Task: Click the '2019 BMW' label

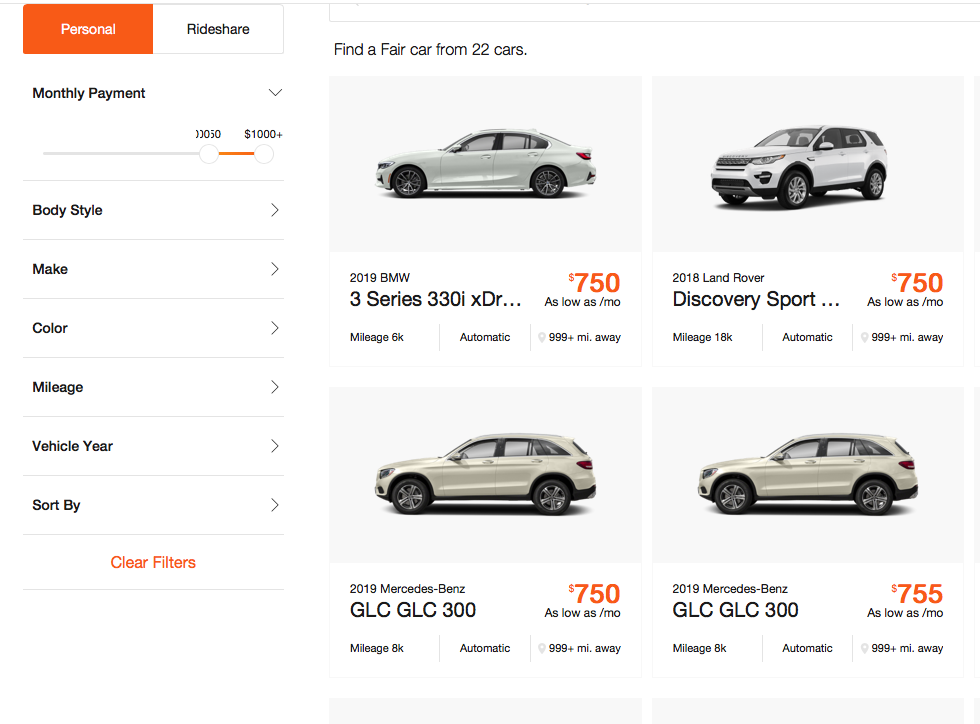Action: (379, 278)
